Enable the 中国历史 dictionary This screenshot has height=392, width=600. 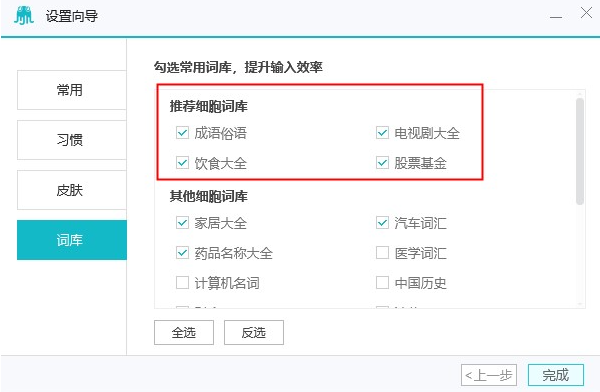[x=382, y=283]
